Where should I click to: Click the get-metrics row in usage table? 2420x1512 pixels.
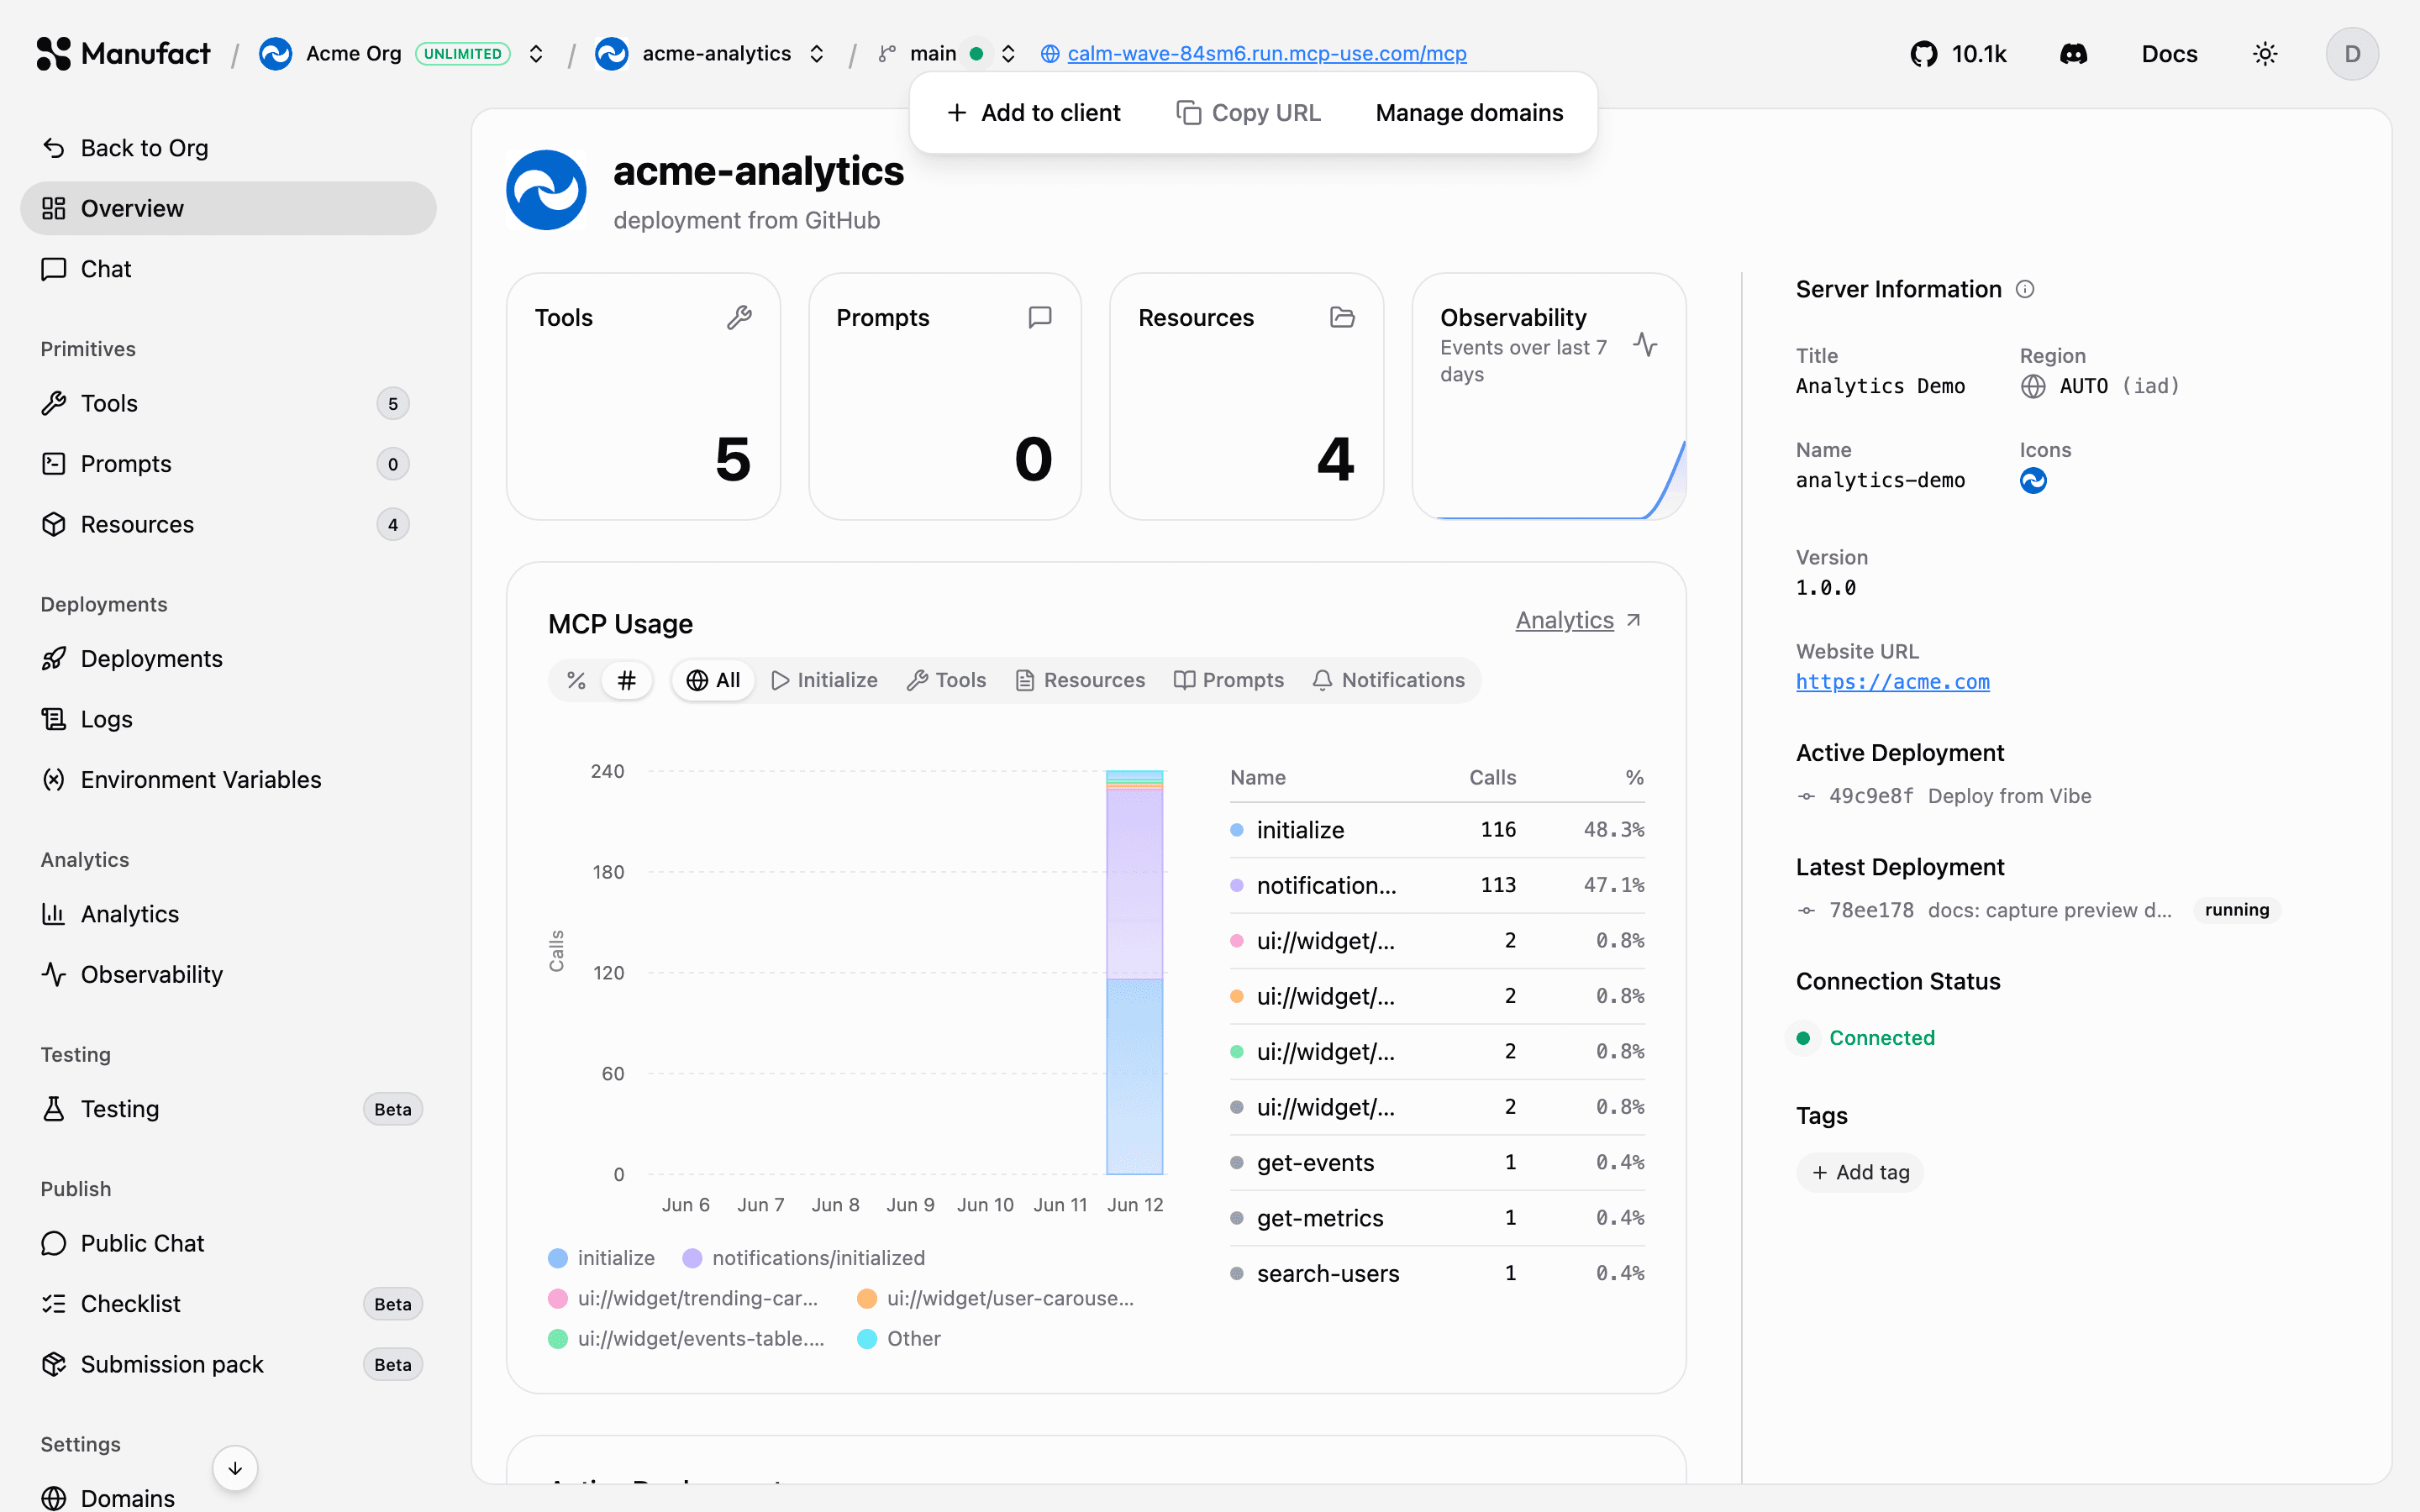(1437, 1218)
